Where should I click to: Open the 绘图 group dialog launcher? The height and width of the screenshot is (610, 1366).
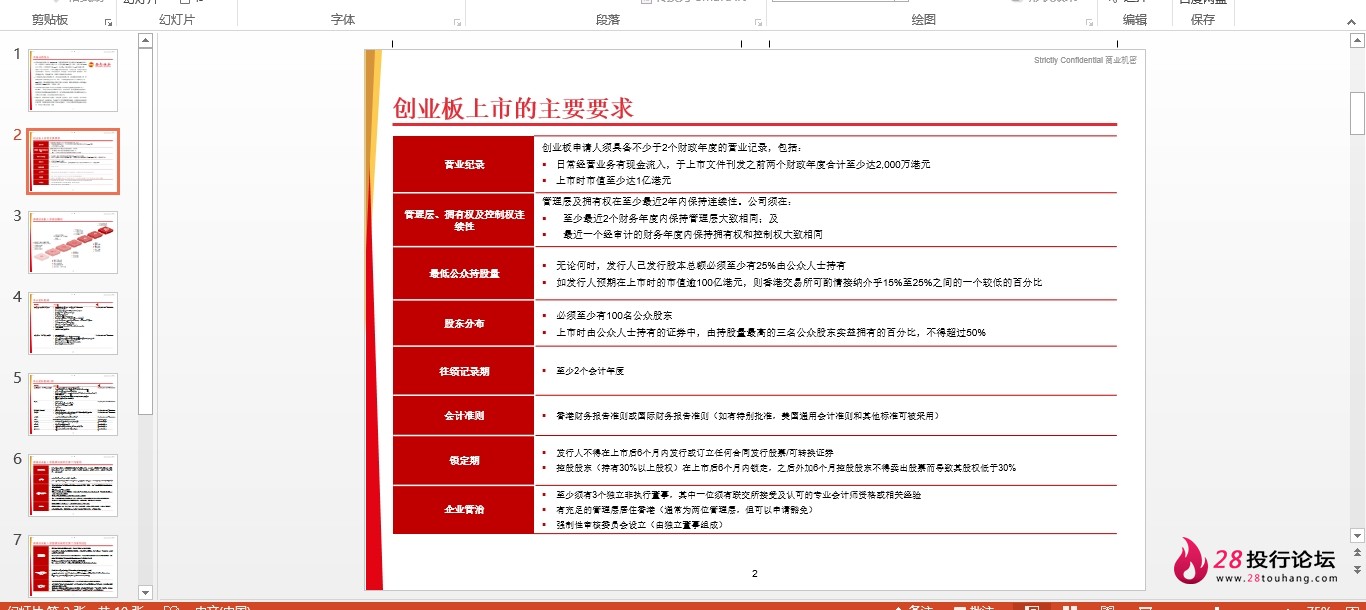[x=1089, y=21]
